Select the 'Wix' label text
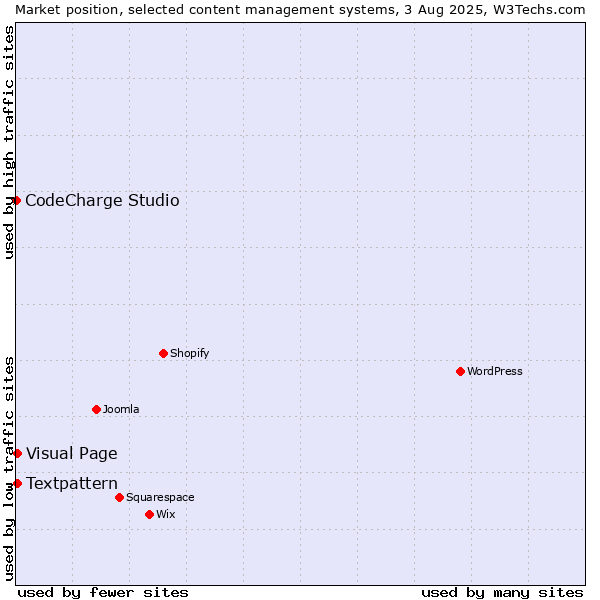The height and width of the screenshot is (600, 600). click(x=166, y=514)
